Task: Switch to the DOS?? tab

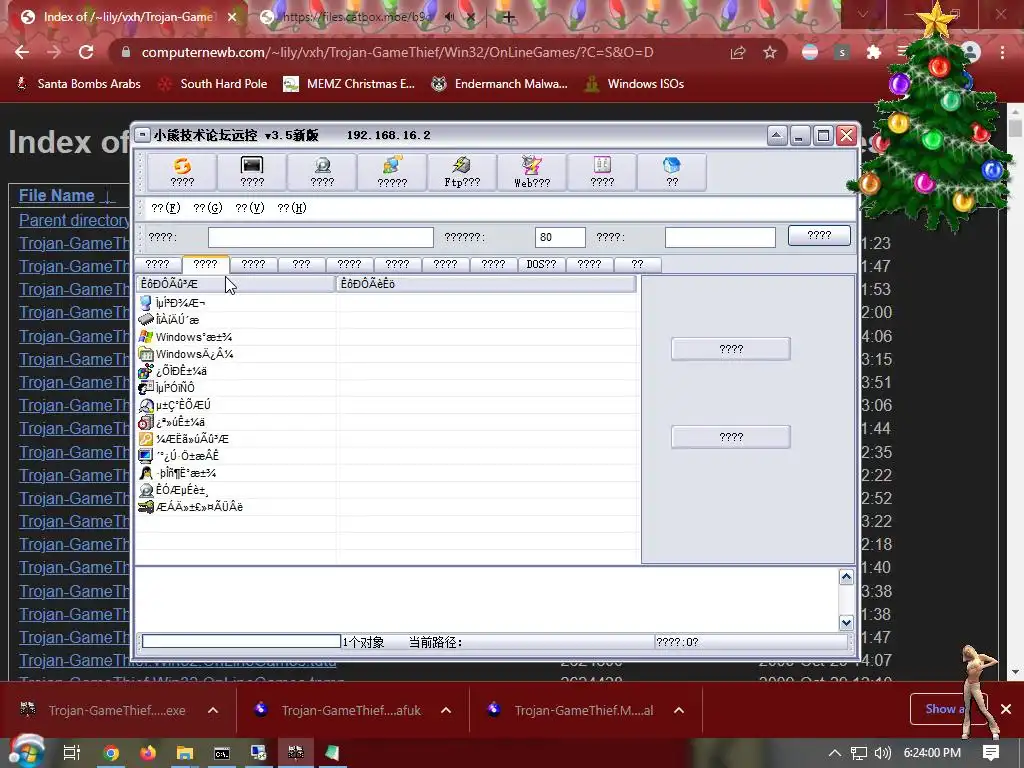Action: pos(541,264)
